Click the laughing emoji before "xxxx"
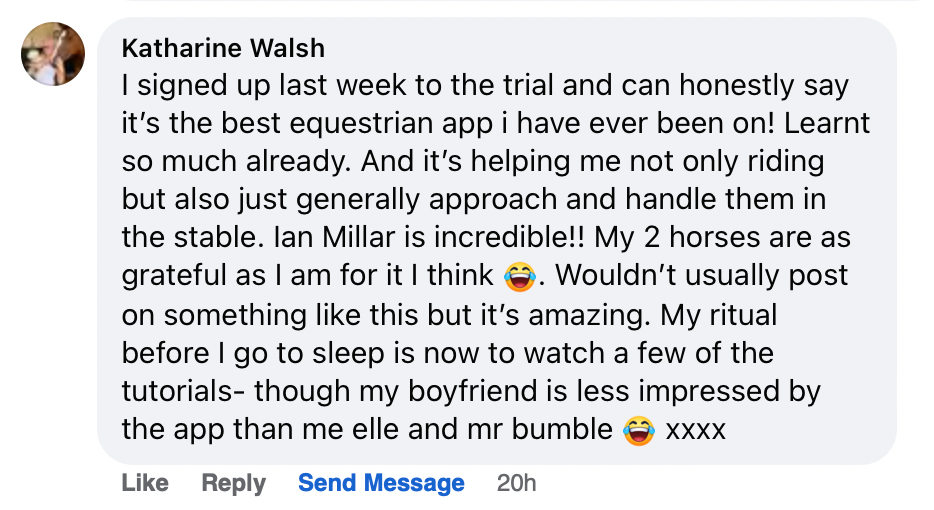The width and height of the screenshot is (934, 510). (x=639, y=430)
